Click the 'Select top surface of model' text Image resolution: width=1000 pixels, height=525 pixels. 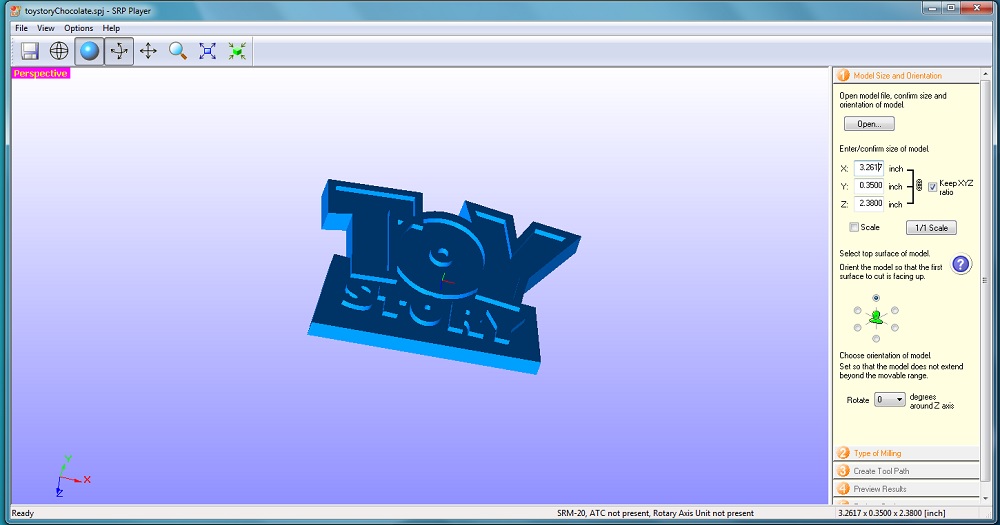coord(885,253)
